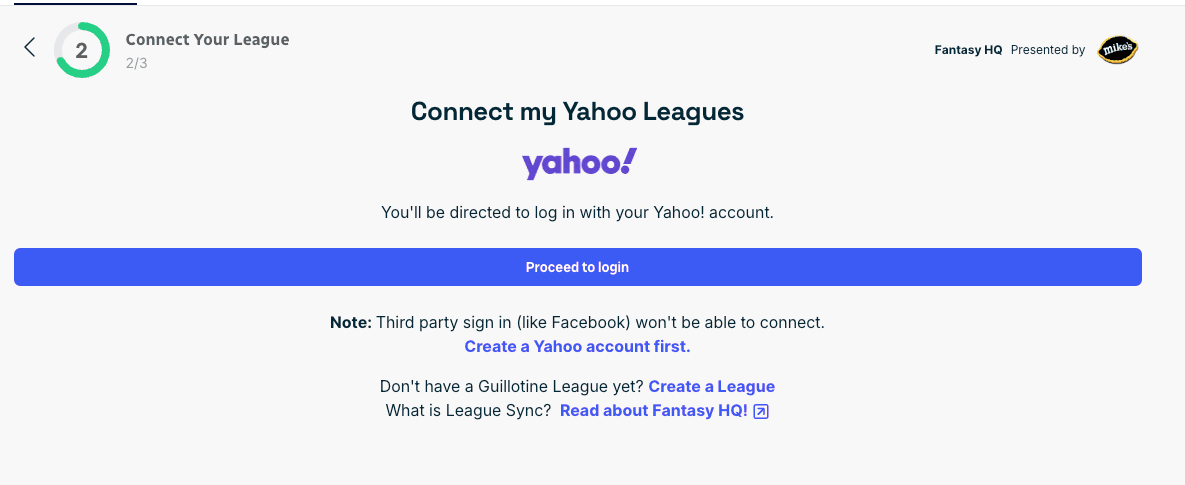Click the external link icon beside Fantasy HQ

click(761, 411)
